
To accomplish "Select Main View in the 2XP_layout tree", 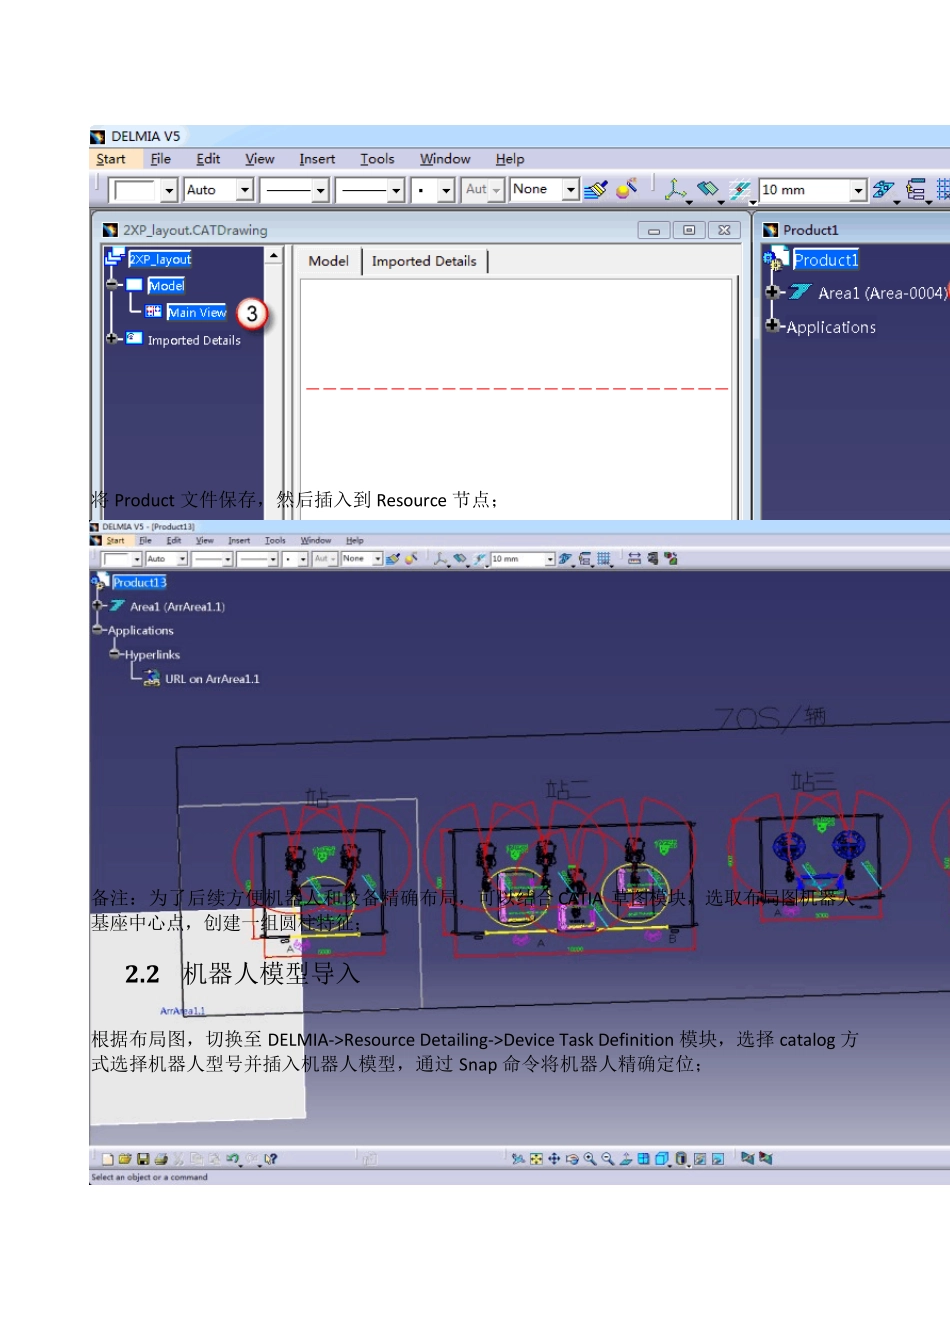I will [x=197, y=313].
